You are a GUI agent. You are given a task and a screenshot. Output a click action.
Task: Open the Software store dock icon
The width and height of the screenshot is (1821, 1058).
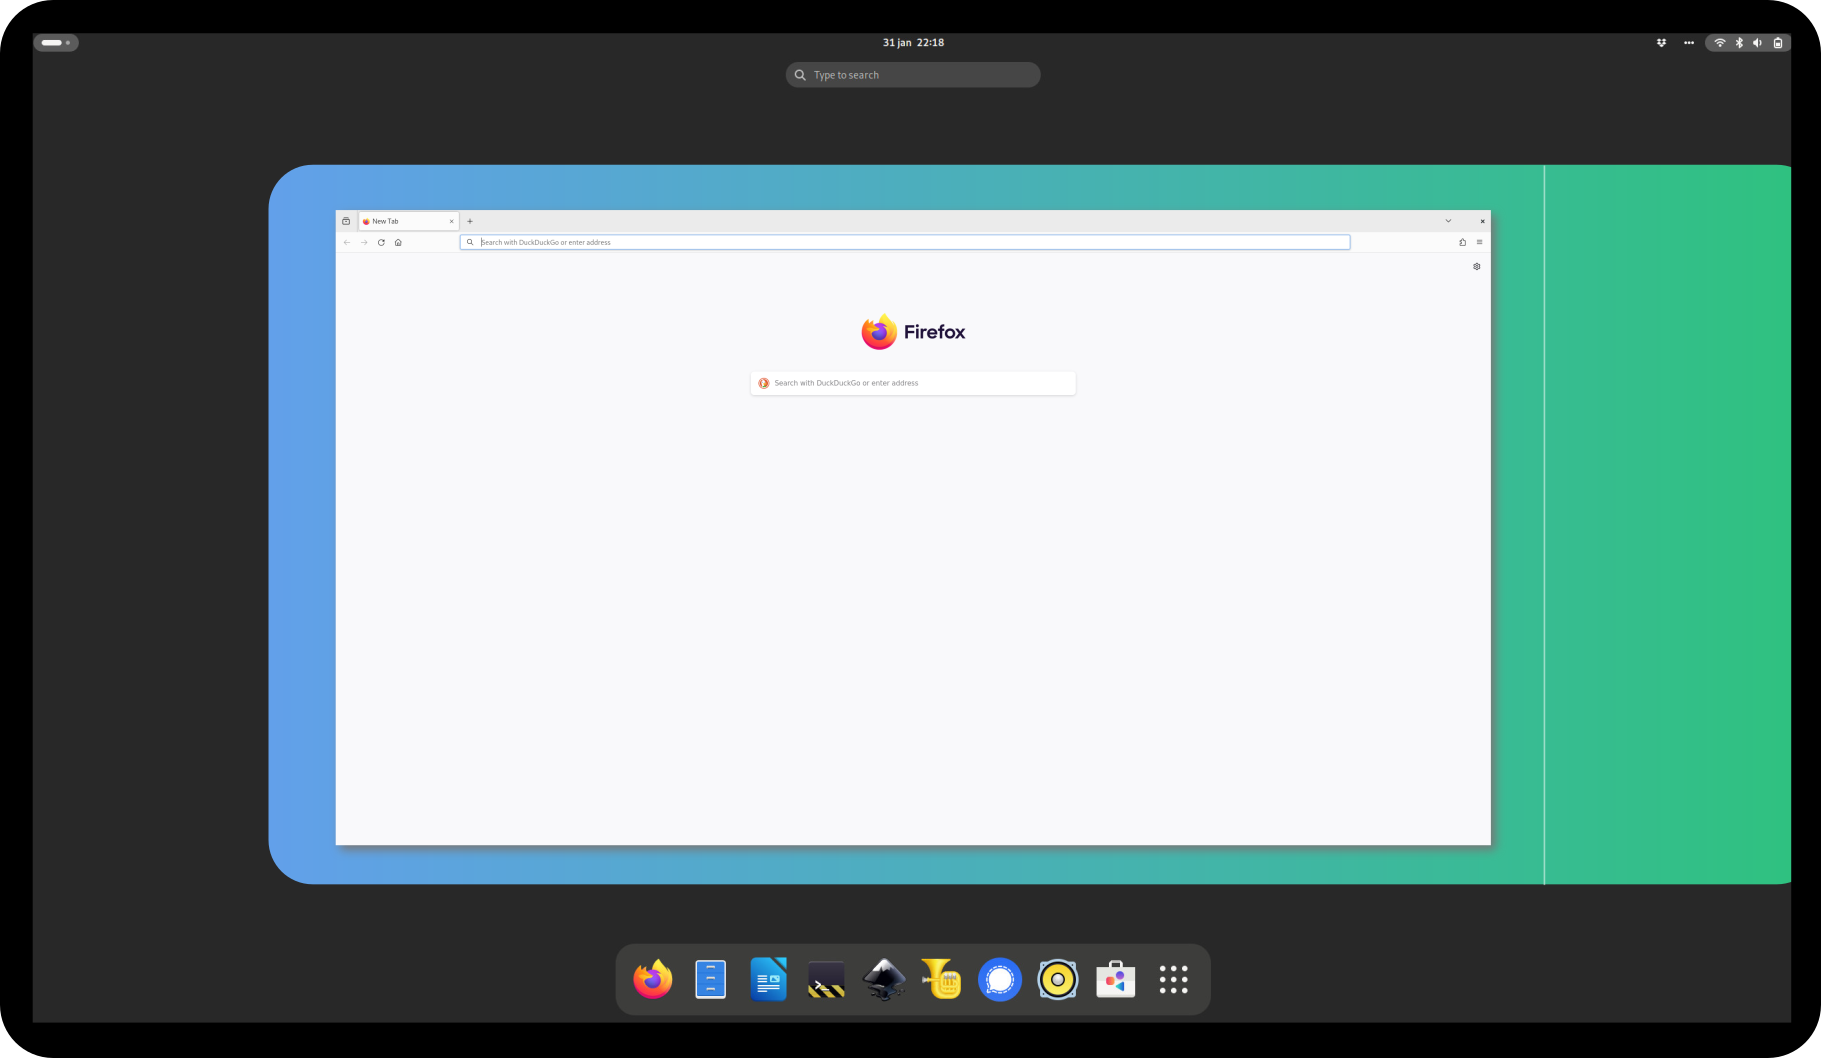coord(1116,979)
